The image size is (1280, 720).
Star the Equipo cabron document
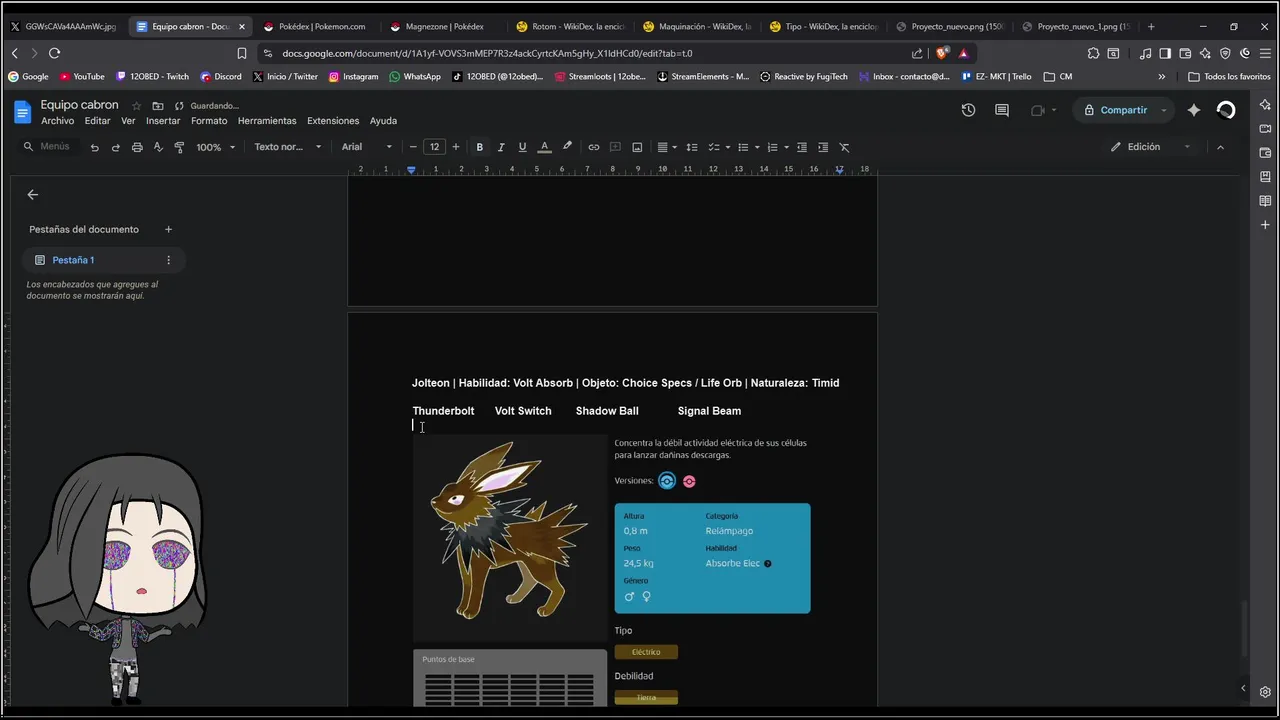[136, 106]
